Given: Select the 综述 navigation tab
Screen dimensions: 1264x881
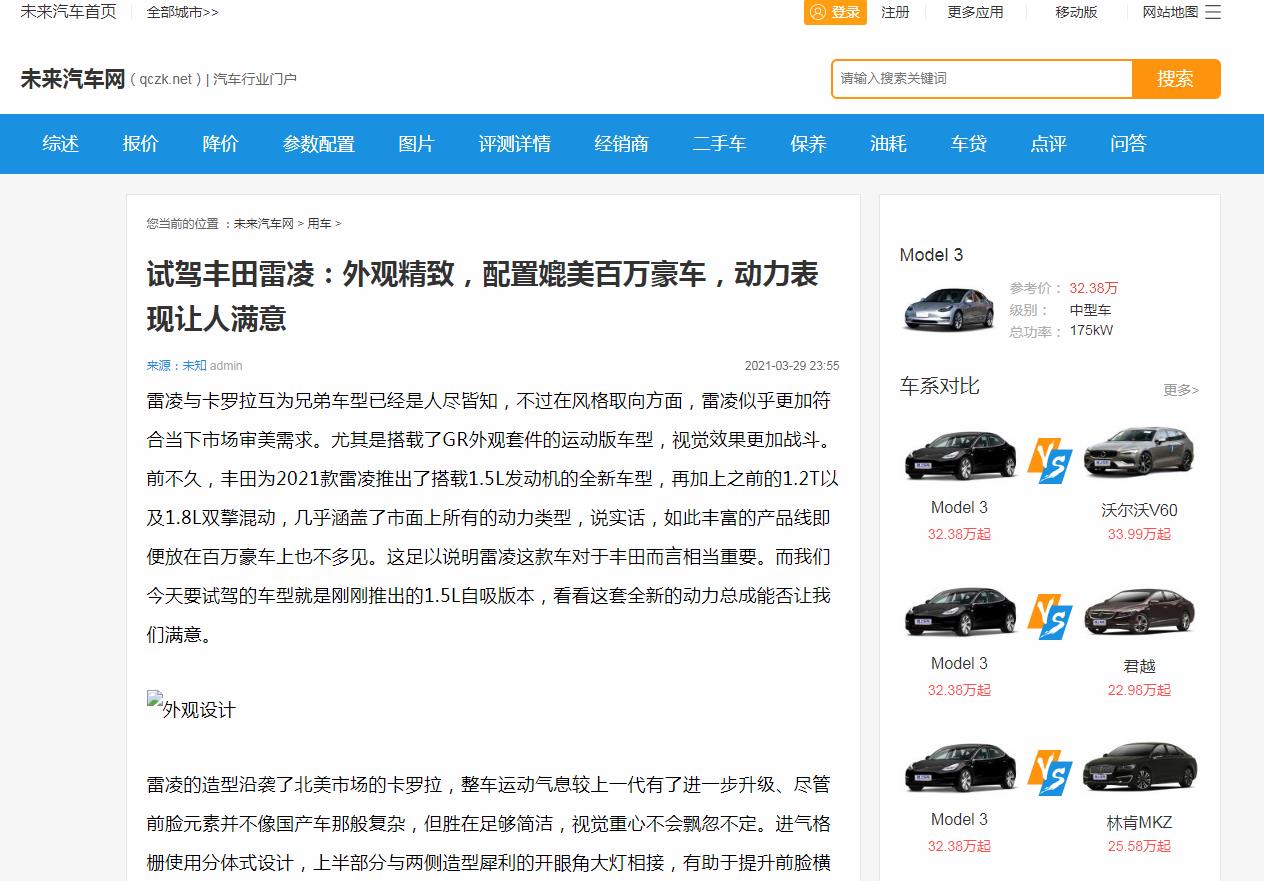Looking at the screenshot, I should (x=60, y=144).
